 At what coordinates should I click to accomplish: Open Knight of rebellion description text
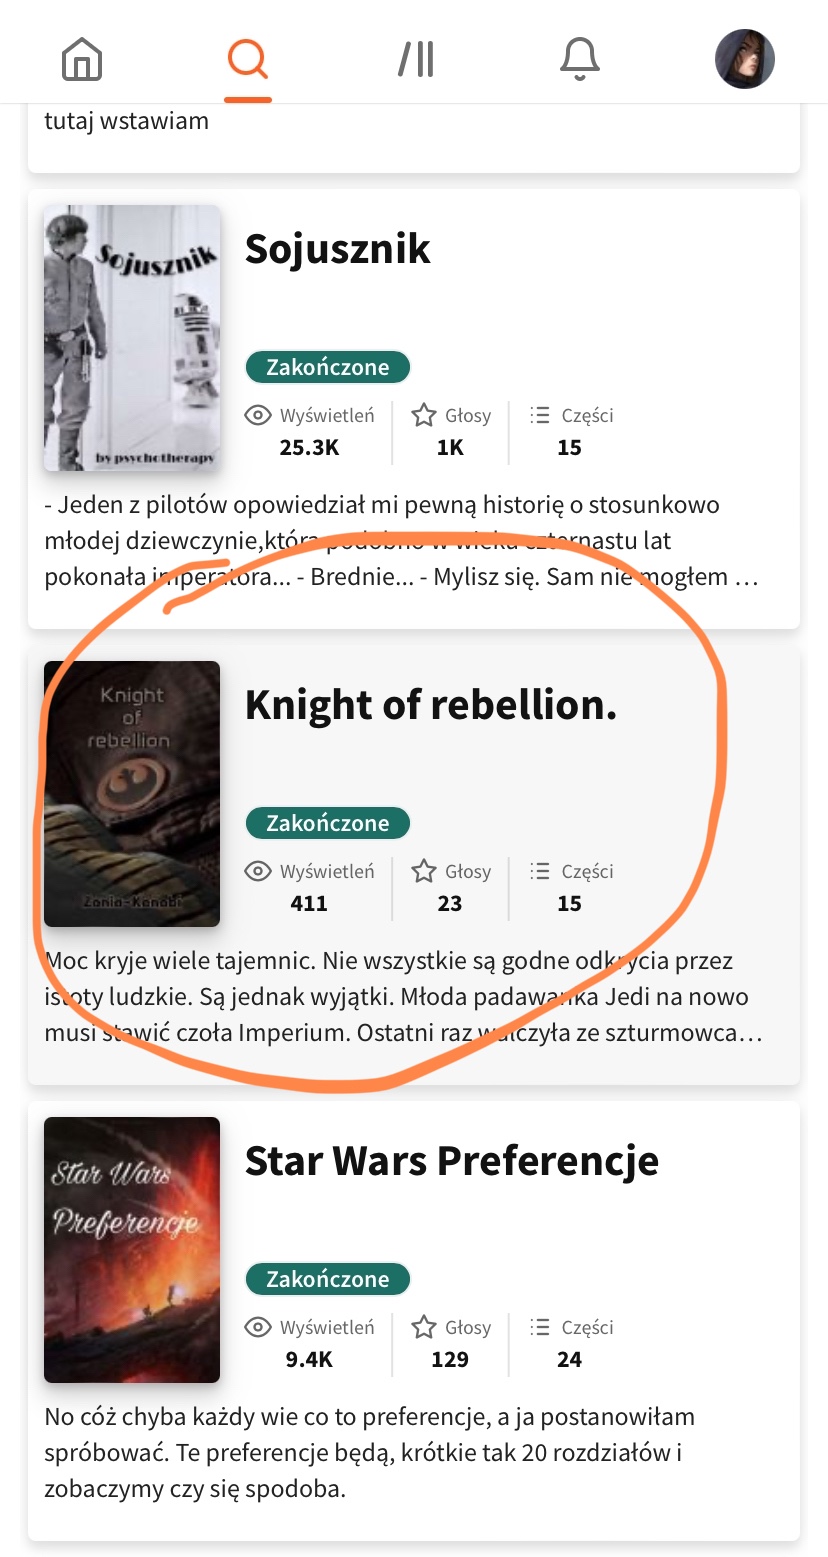[400, 997]
